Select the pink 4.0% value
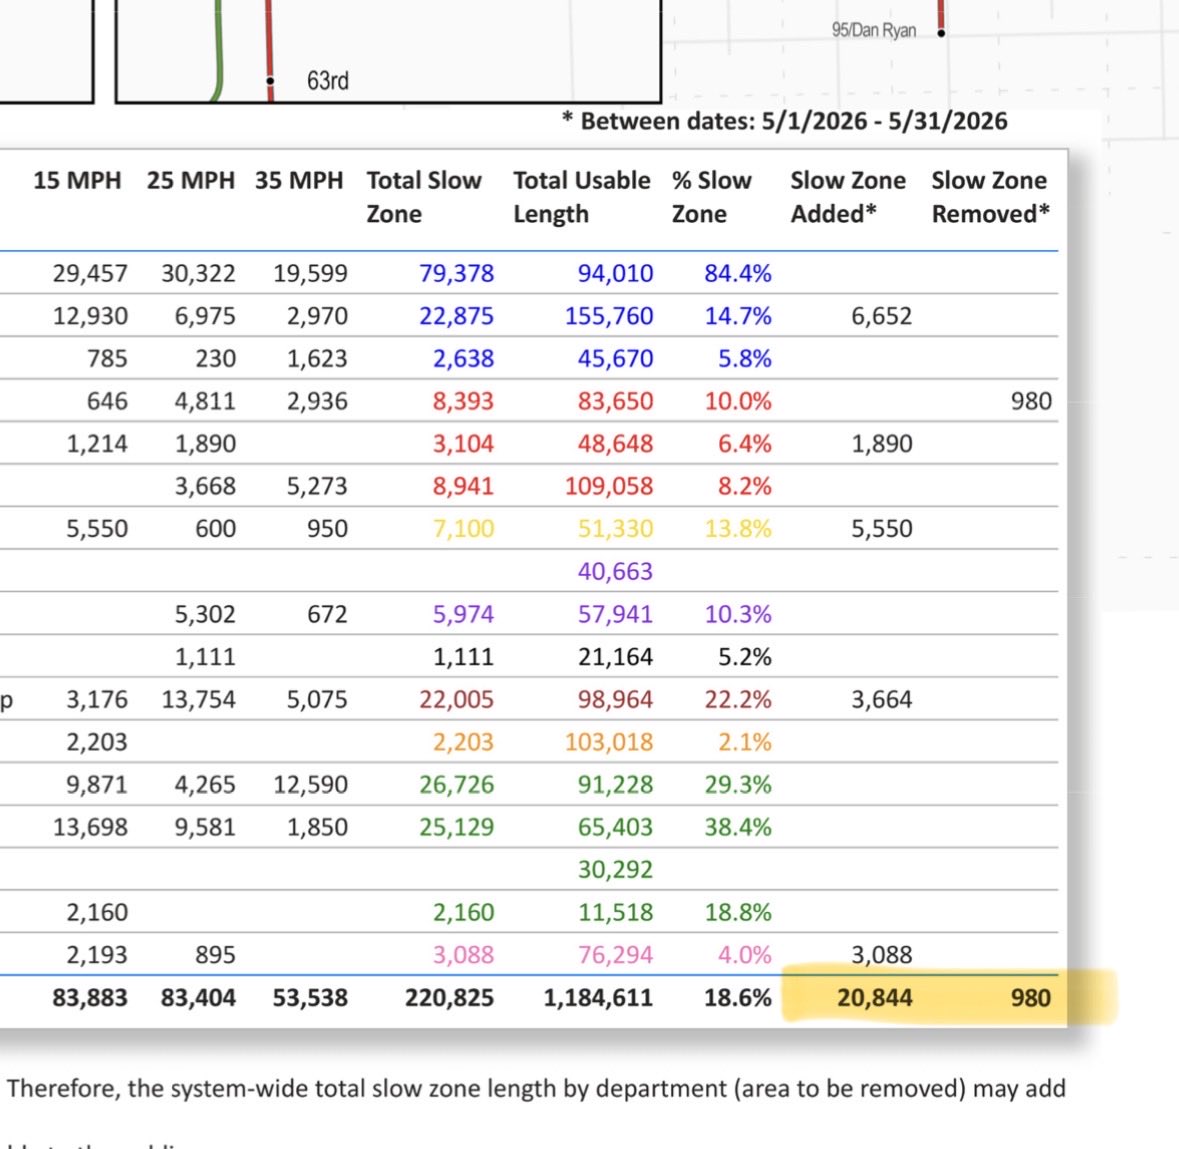 [x=744, y=955]
